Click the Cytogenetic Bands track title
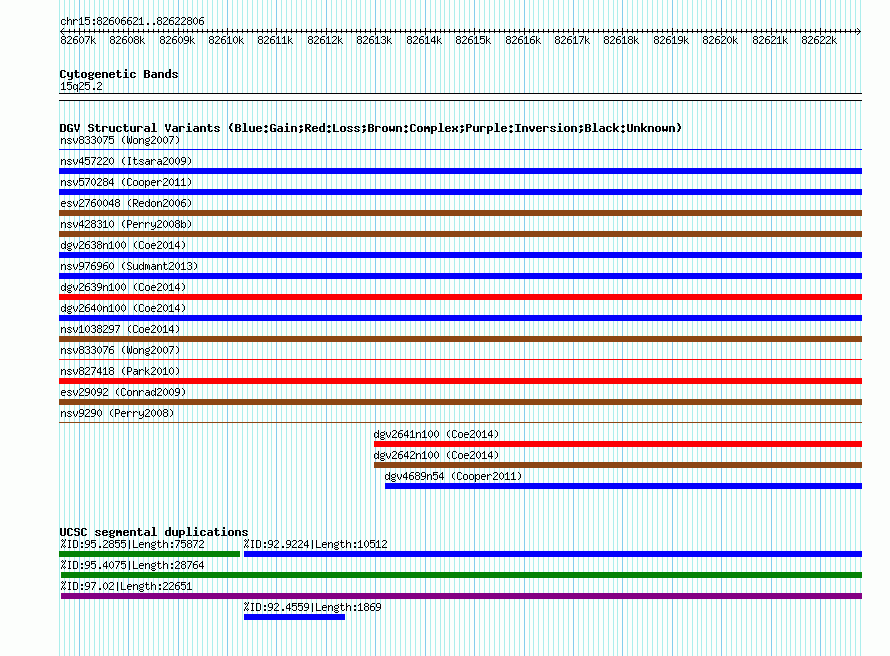The width and height of the screenshot is (890, 656). coord(119,74)
